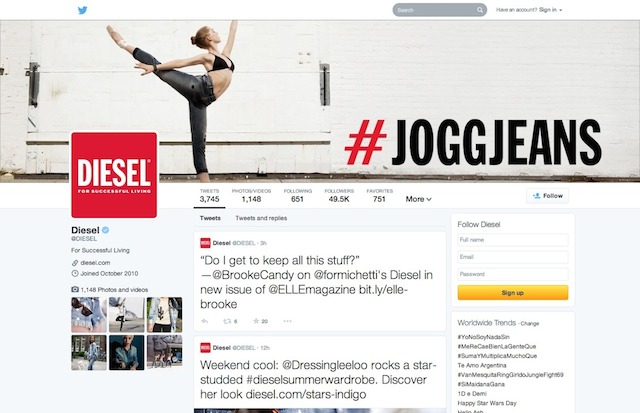Image resolution: width=640 pixels, height=413 pixels.
Task: Open more options ellipsis on first tweet
Action: coord(287,321)
